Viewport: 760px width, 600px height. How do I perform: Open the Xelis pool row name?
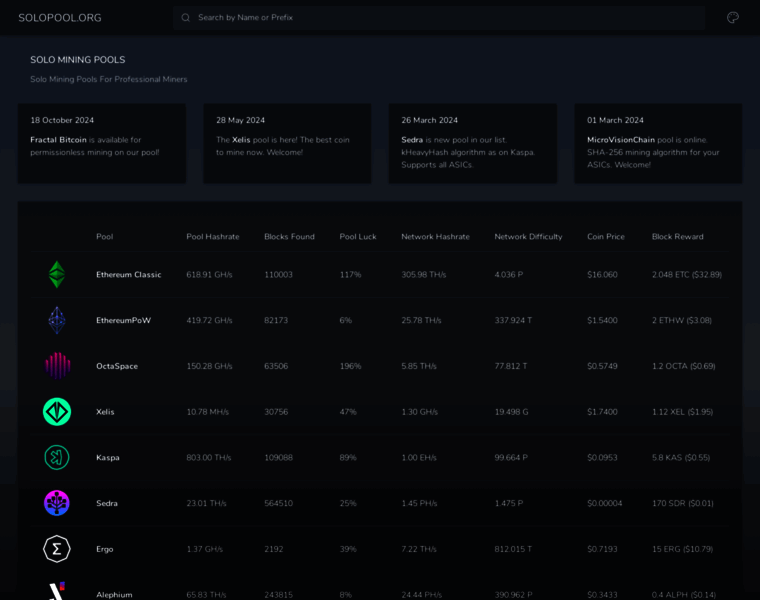[x=105, y=411]
